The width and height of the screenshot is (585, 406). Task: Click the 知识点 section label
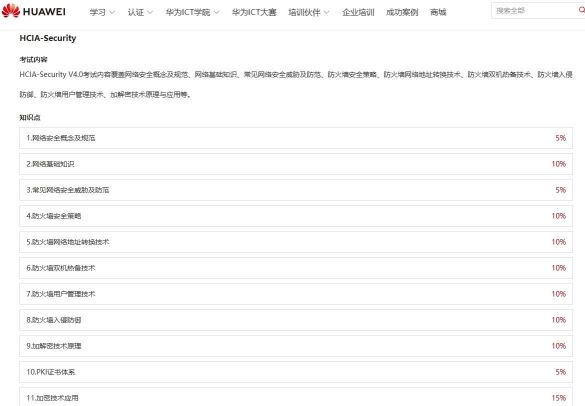click(30, 118)
